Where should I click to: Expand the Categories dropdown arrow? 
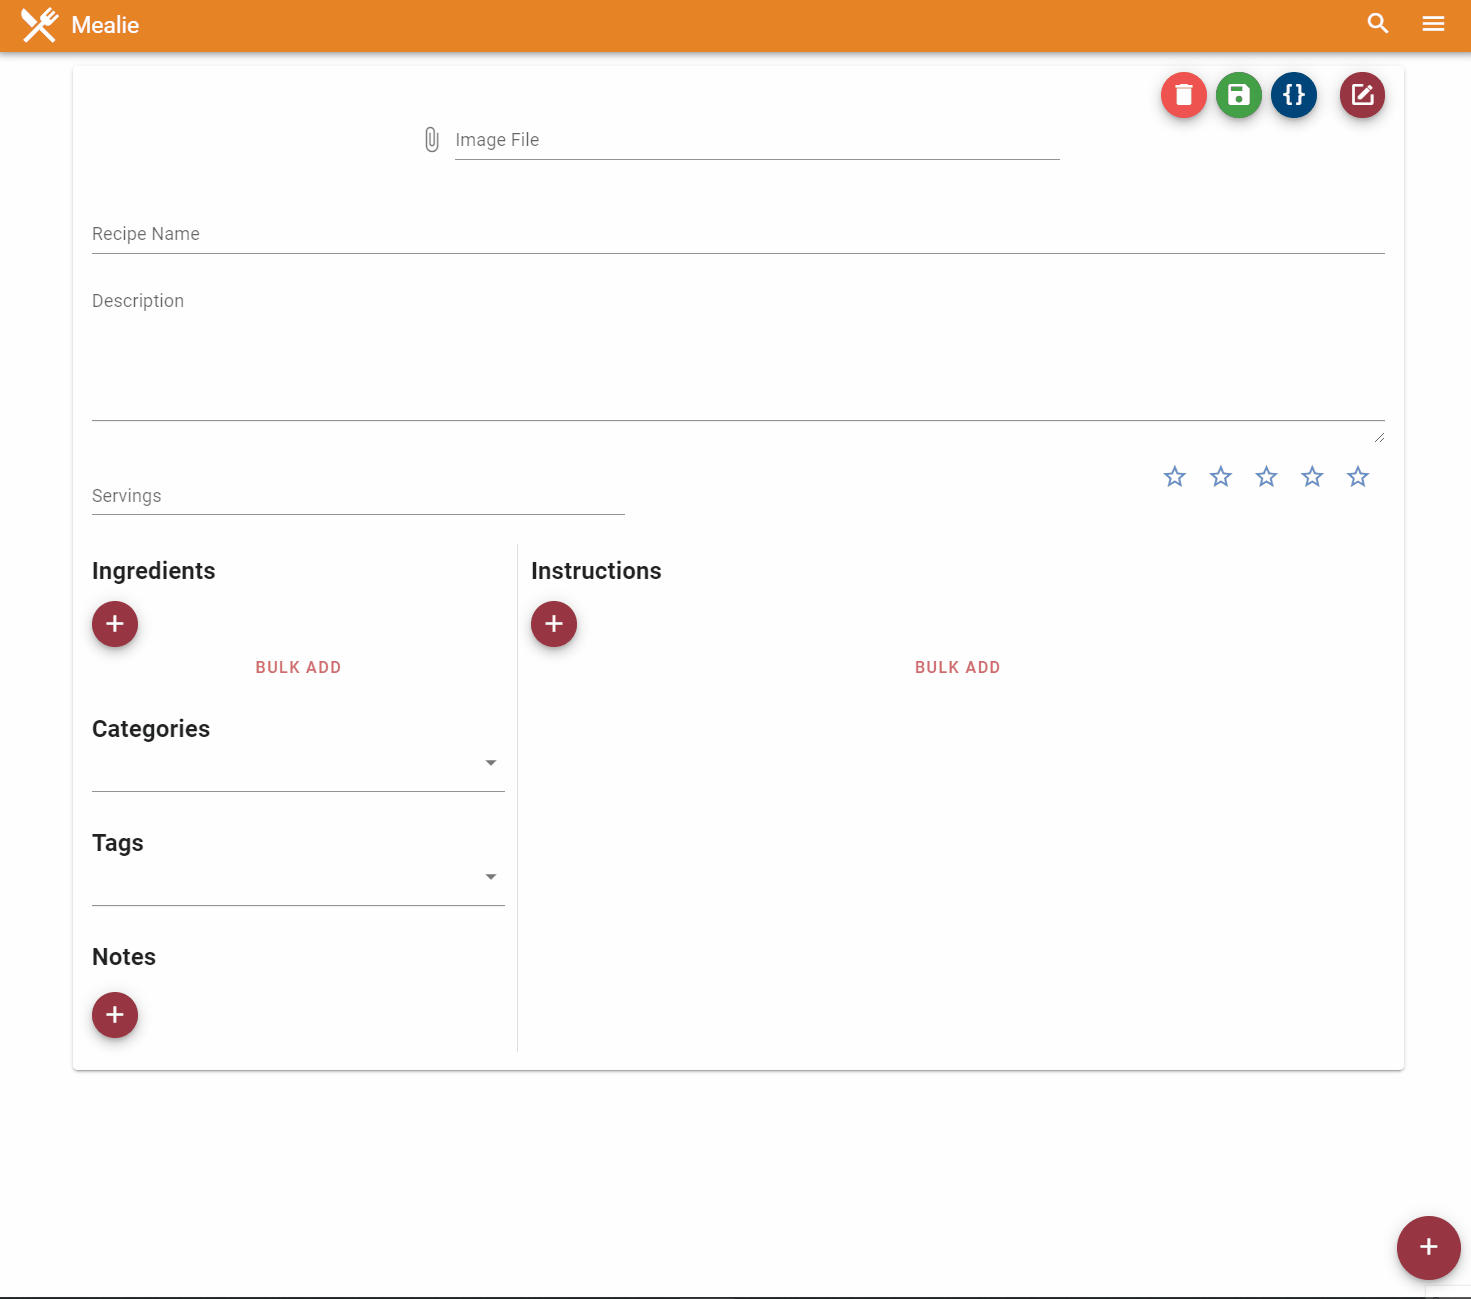(x=491, y=763)
